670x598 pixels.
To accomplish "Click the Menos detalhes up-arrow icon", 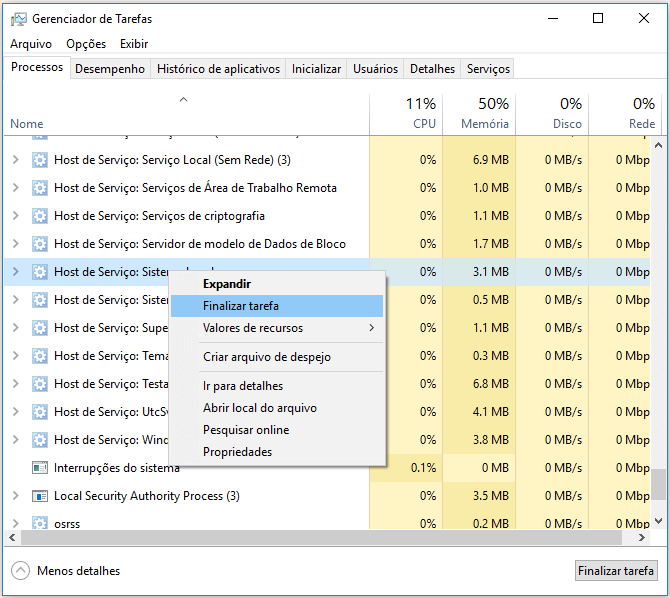I will tap(20, 571).
